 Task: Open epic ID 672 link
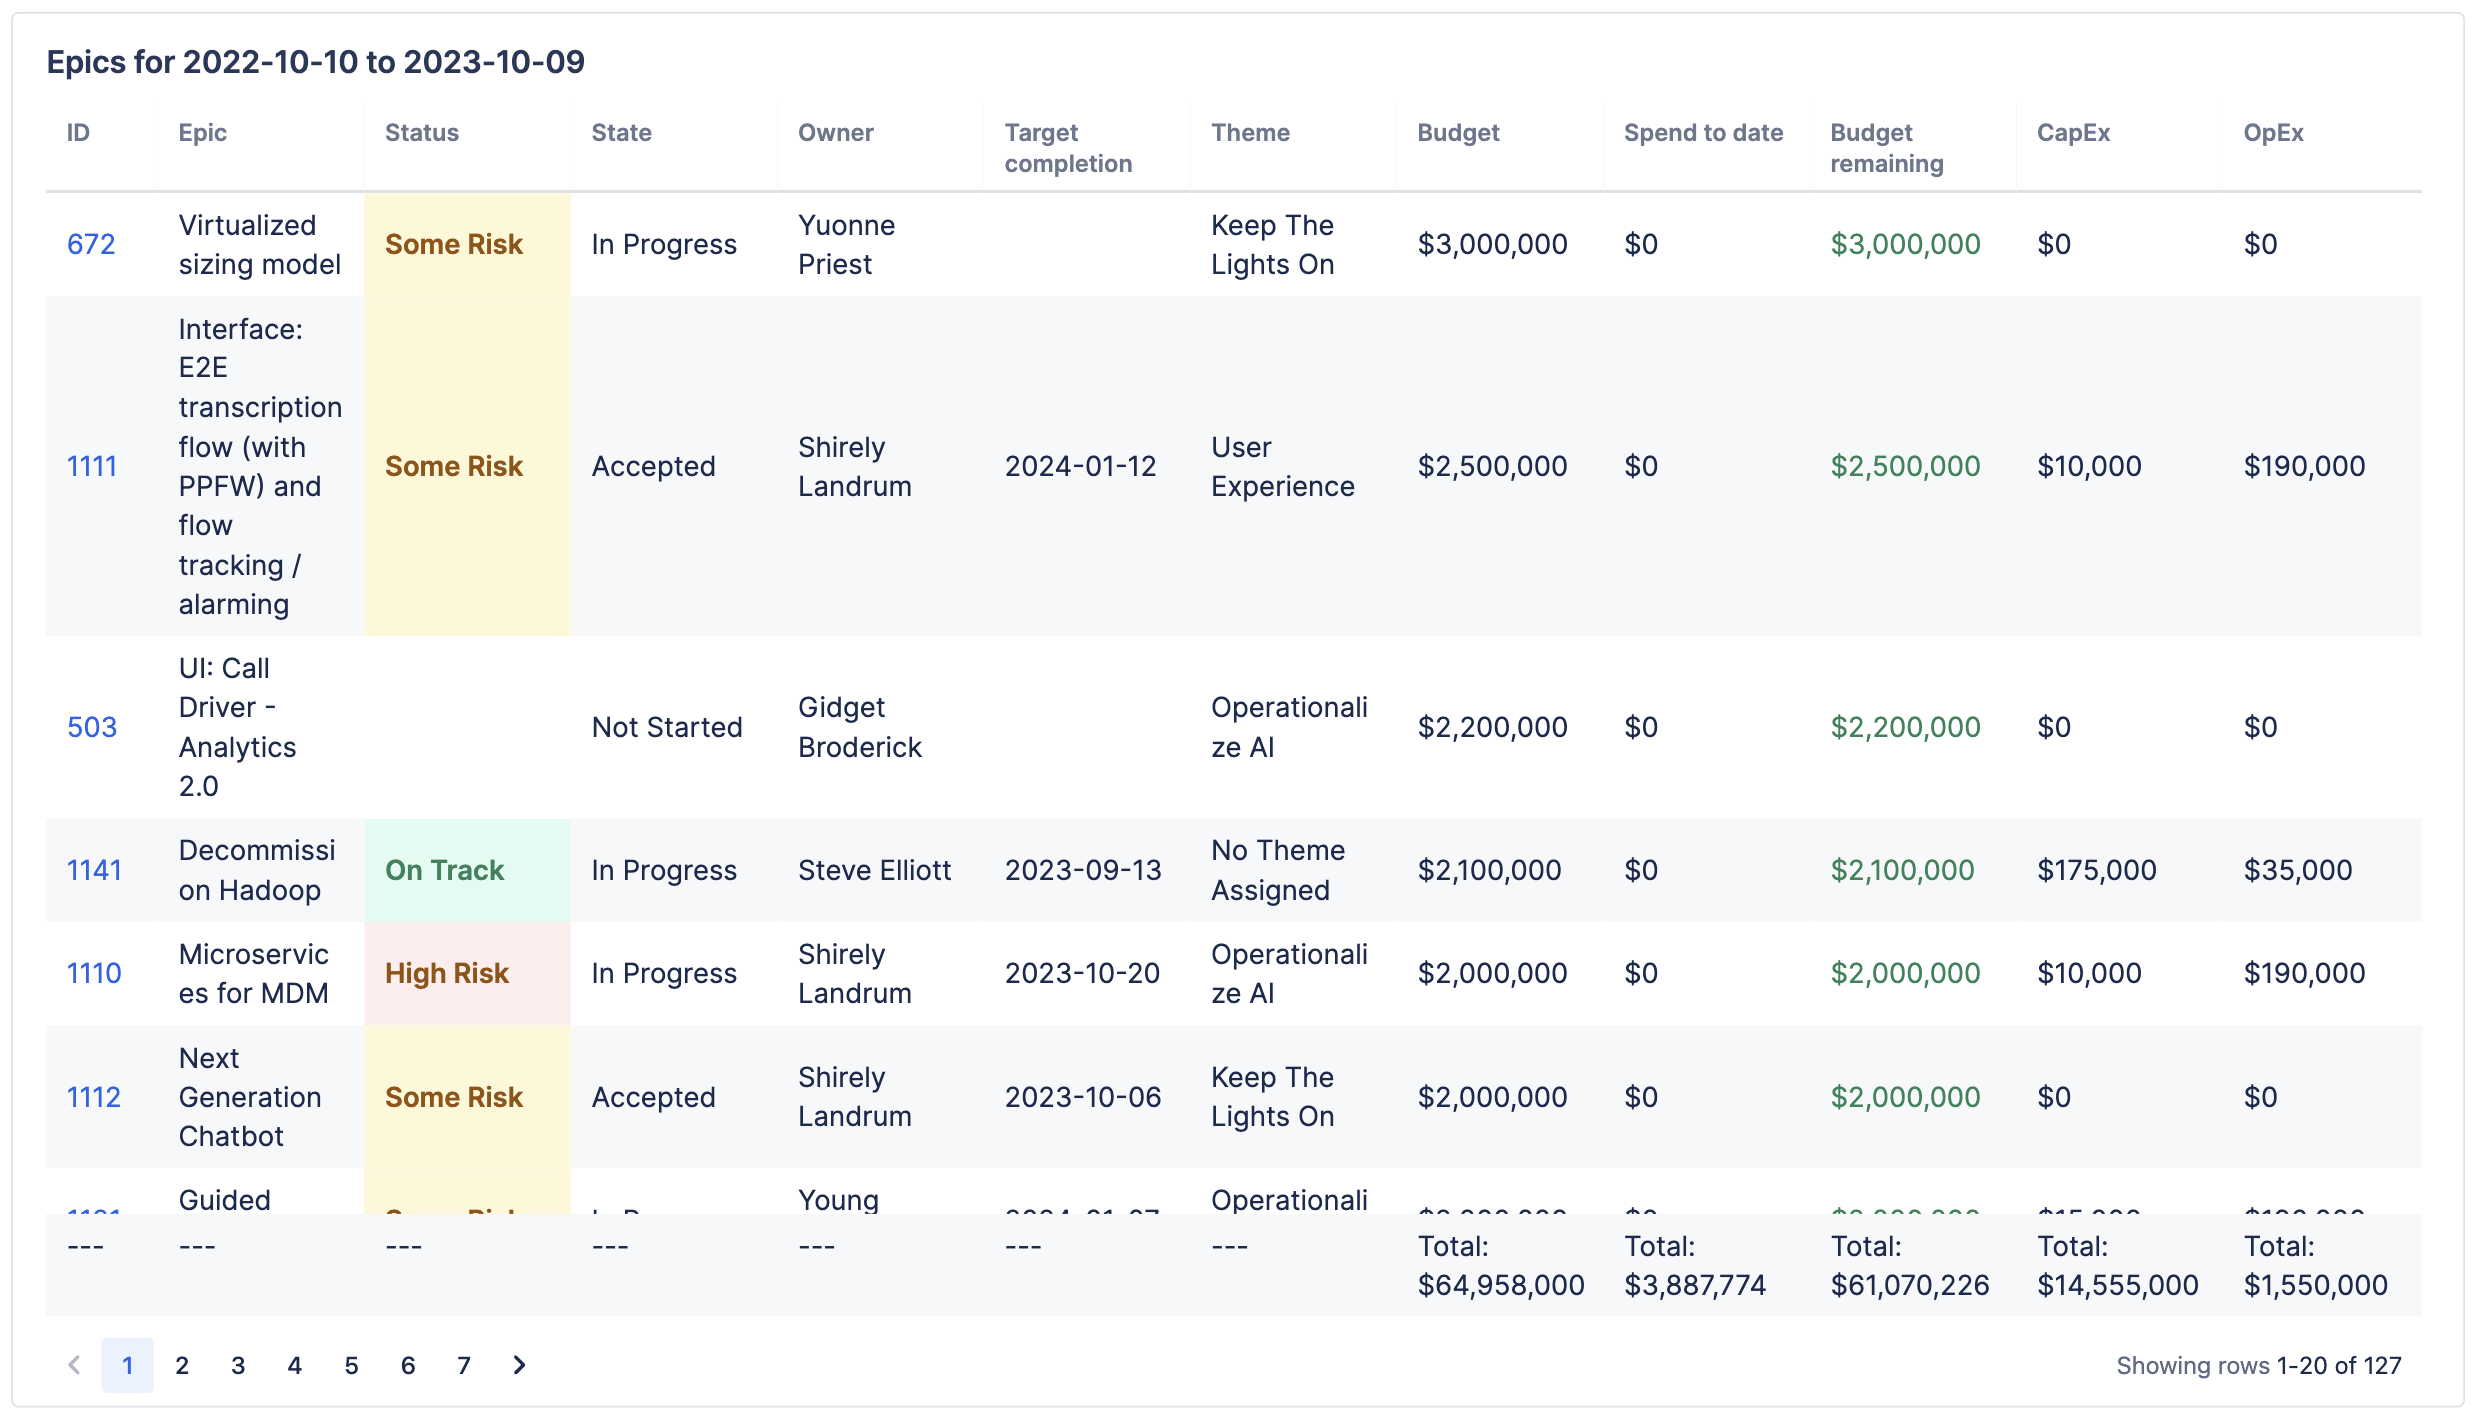tap(91, 244)
